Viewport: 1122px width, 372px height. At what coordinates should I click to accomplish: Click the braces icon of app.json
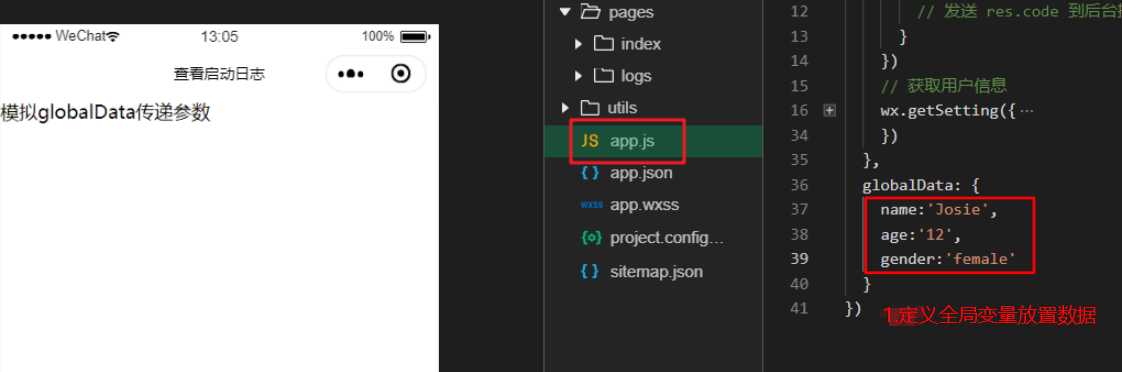590,172
